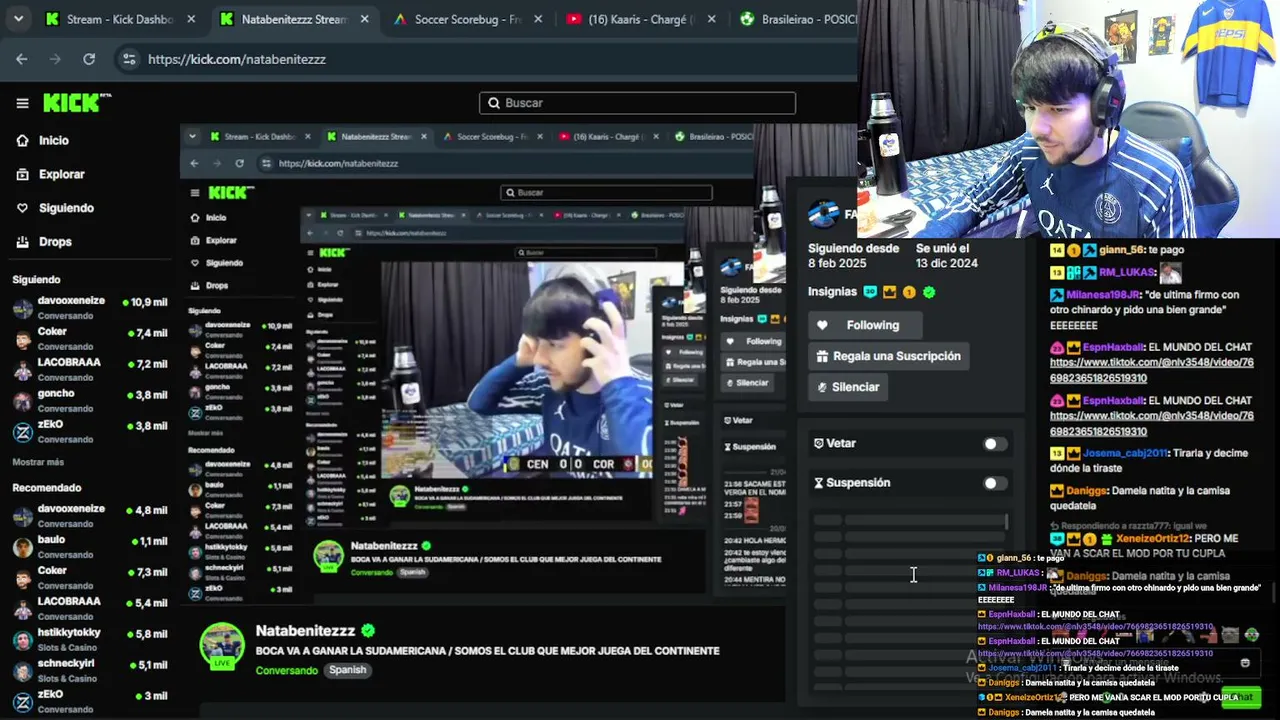Enable the Suspensión timeout toggle

tap(994, 483)
